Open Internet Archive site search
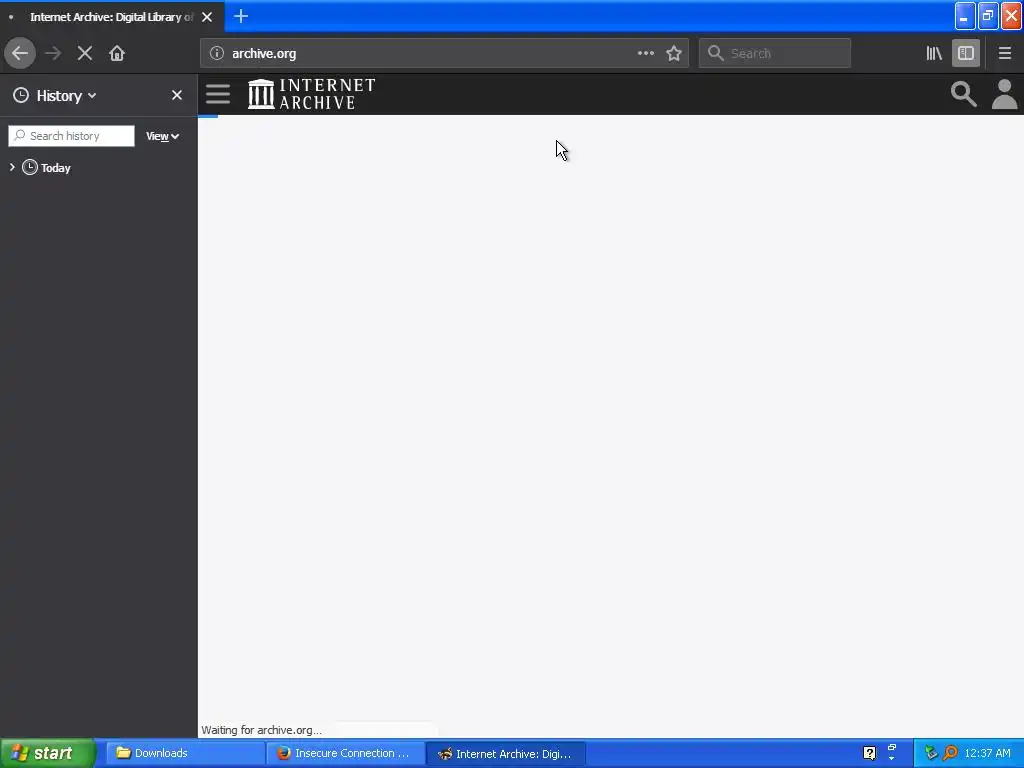1024x768 pixels. tap(964, 94)
